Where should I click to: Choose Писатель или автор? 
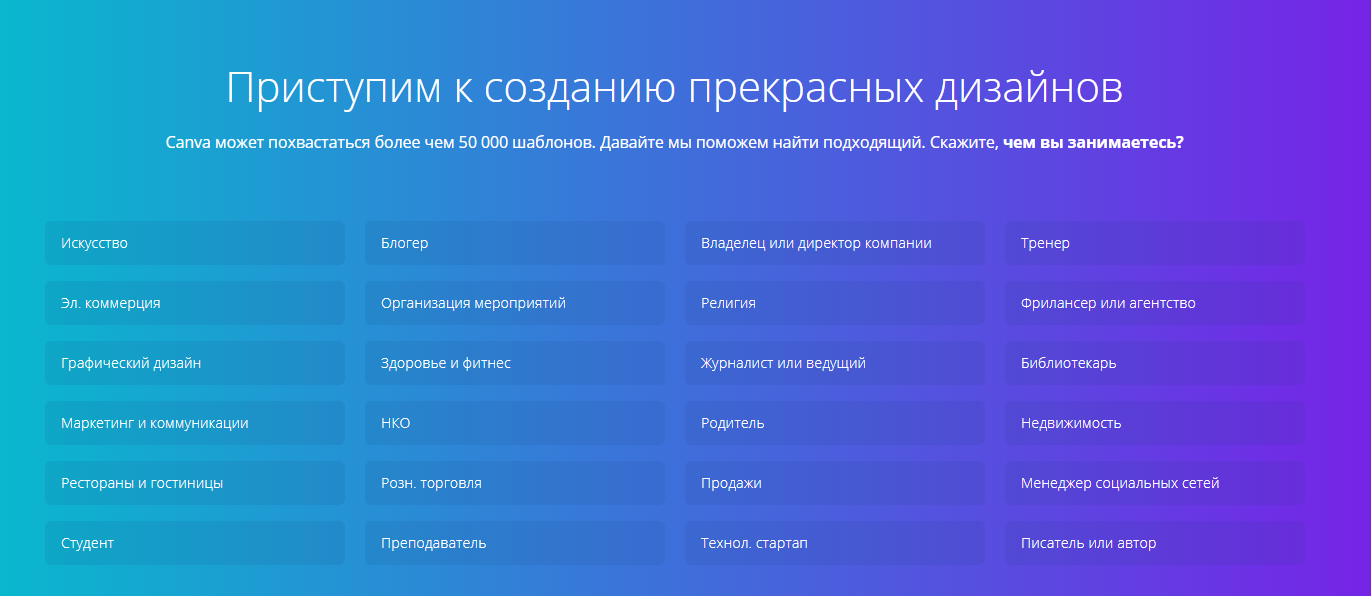click(1155, 543)
